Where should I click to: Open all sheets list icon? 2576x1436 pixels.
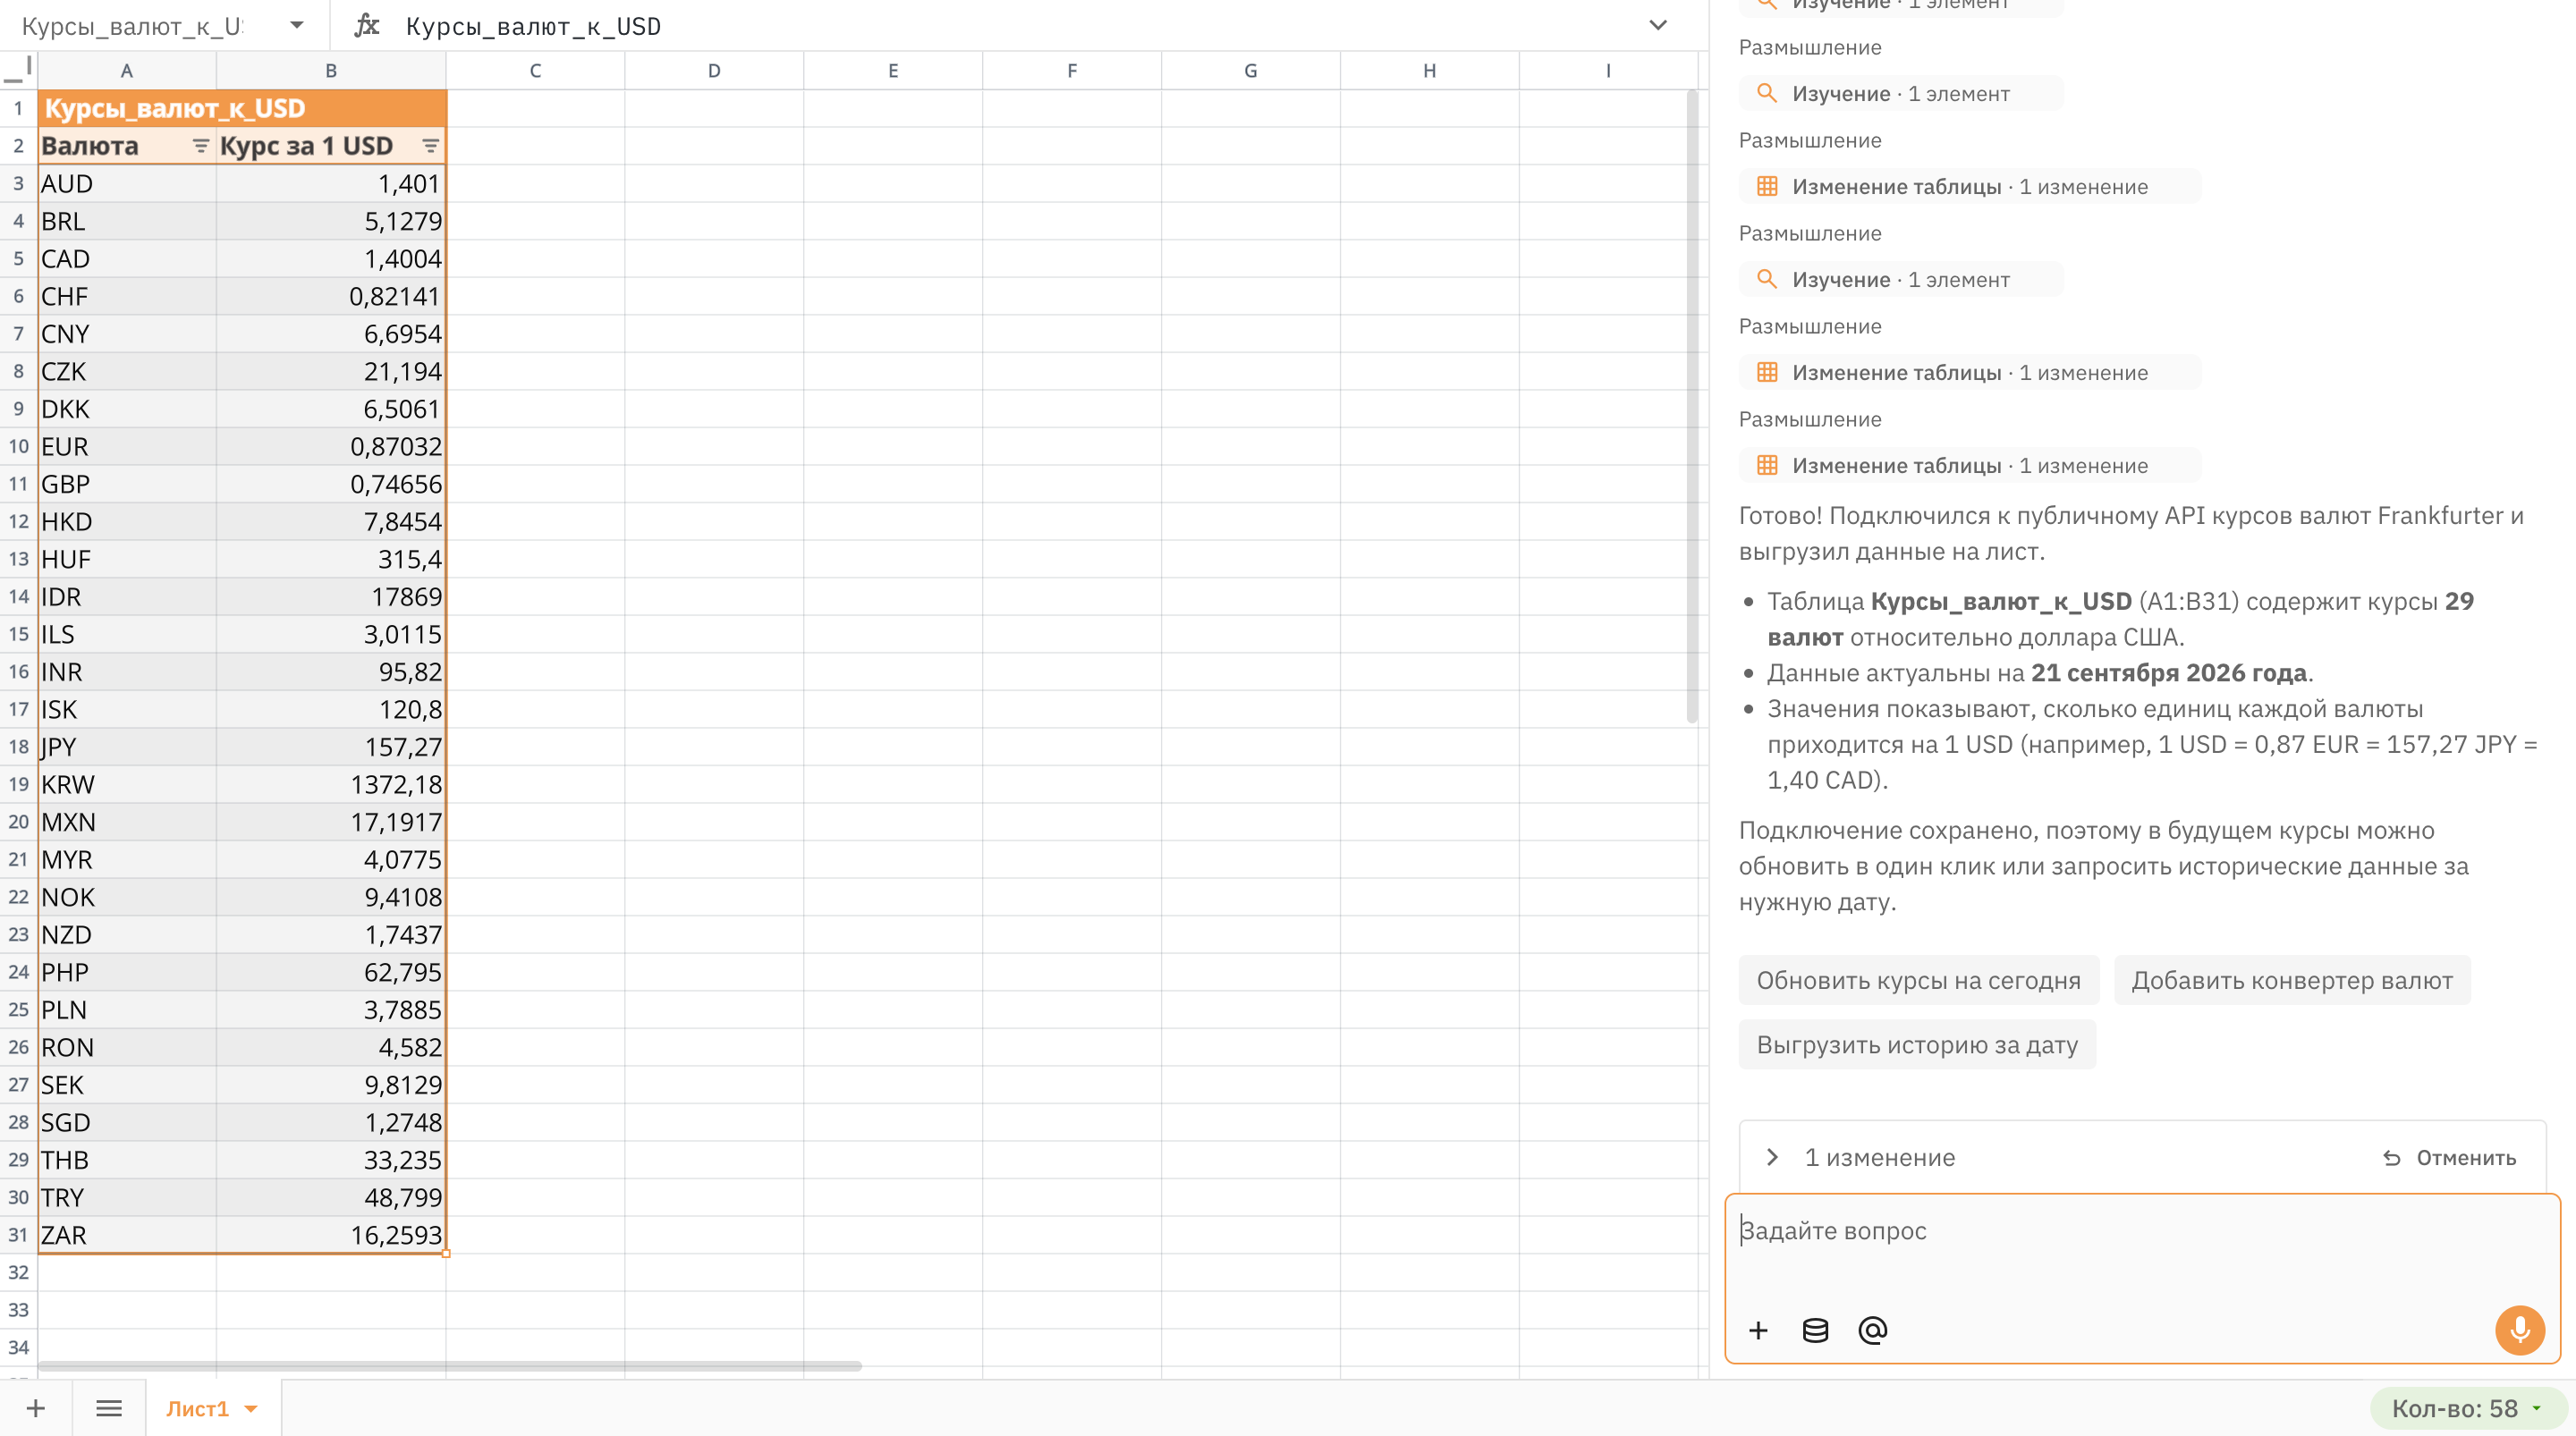(109, 1408)
